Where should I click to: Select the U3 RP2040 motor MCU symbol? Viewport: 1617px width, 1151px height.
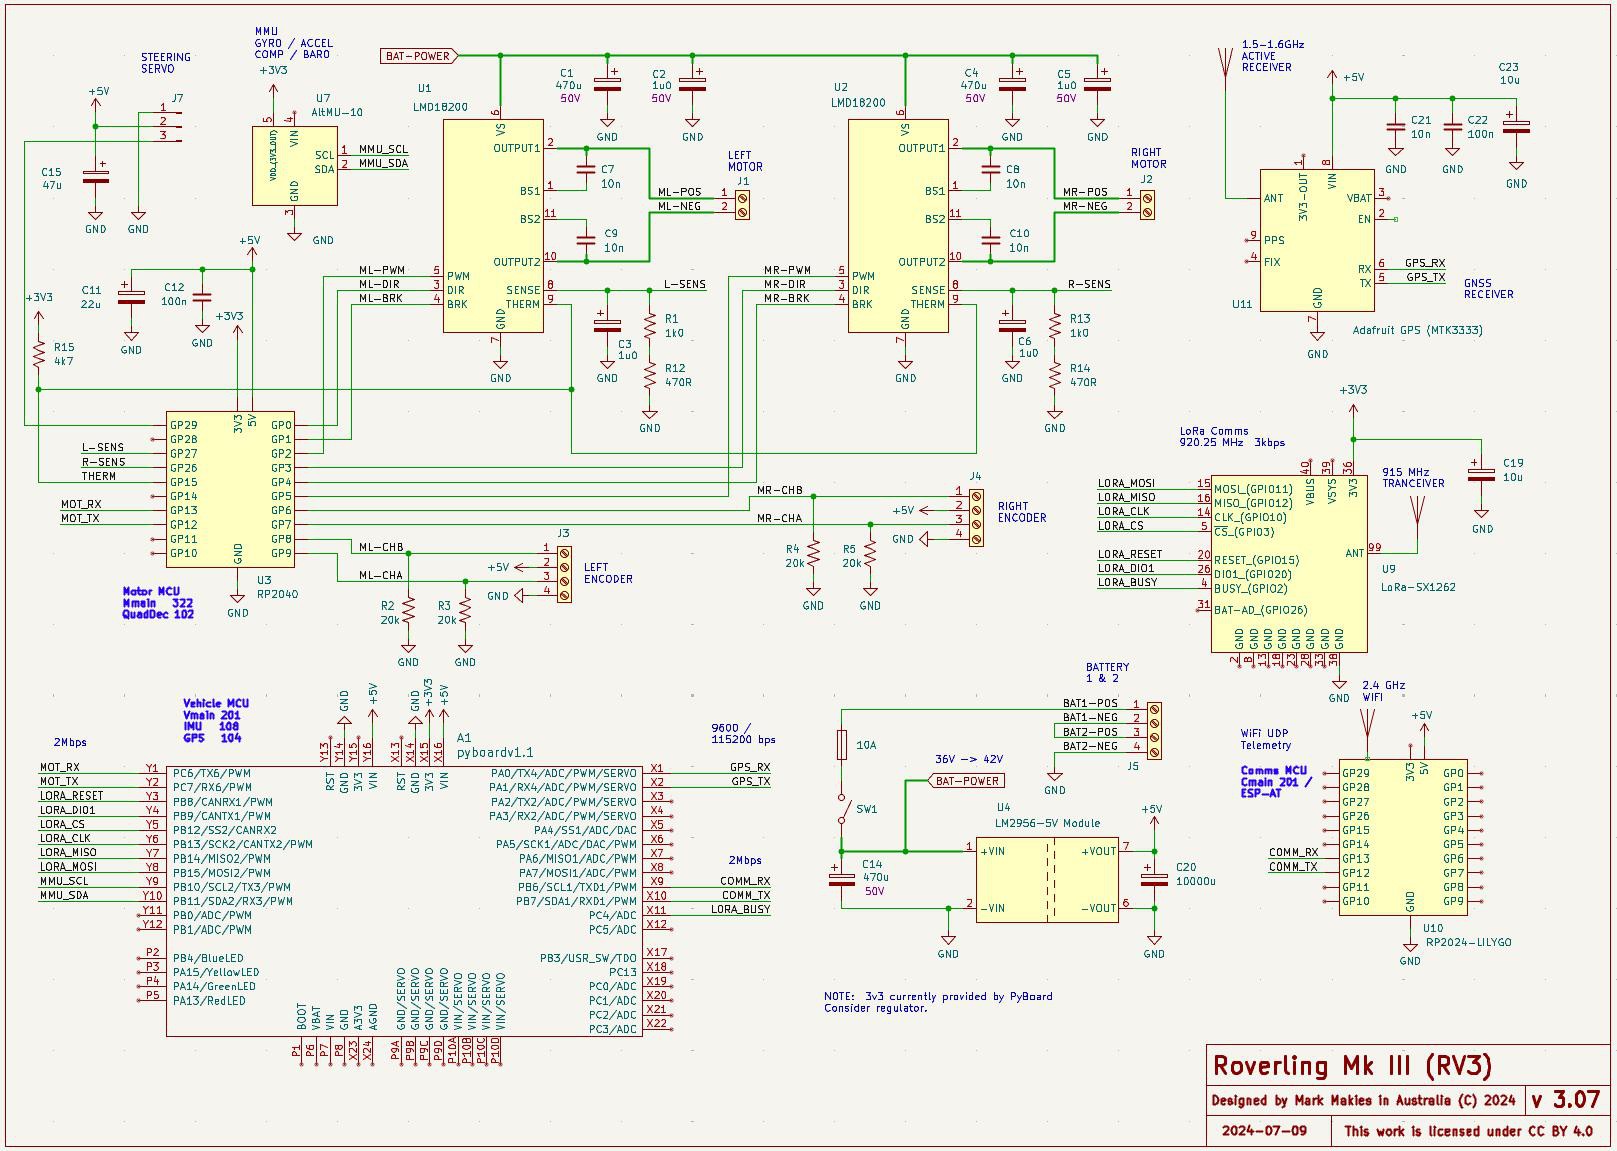coord(230,489)
